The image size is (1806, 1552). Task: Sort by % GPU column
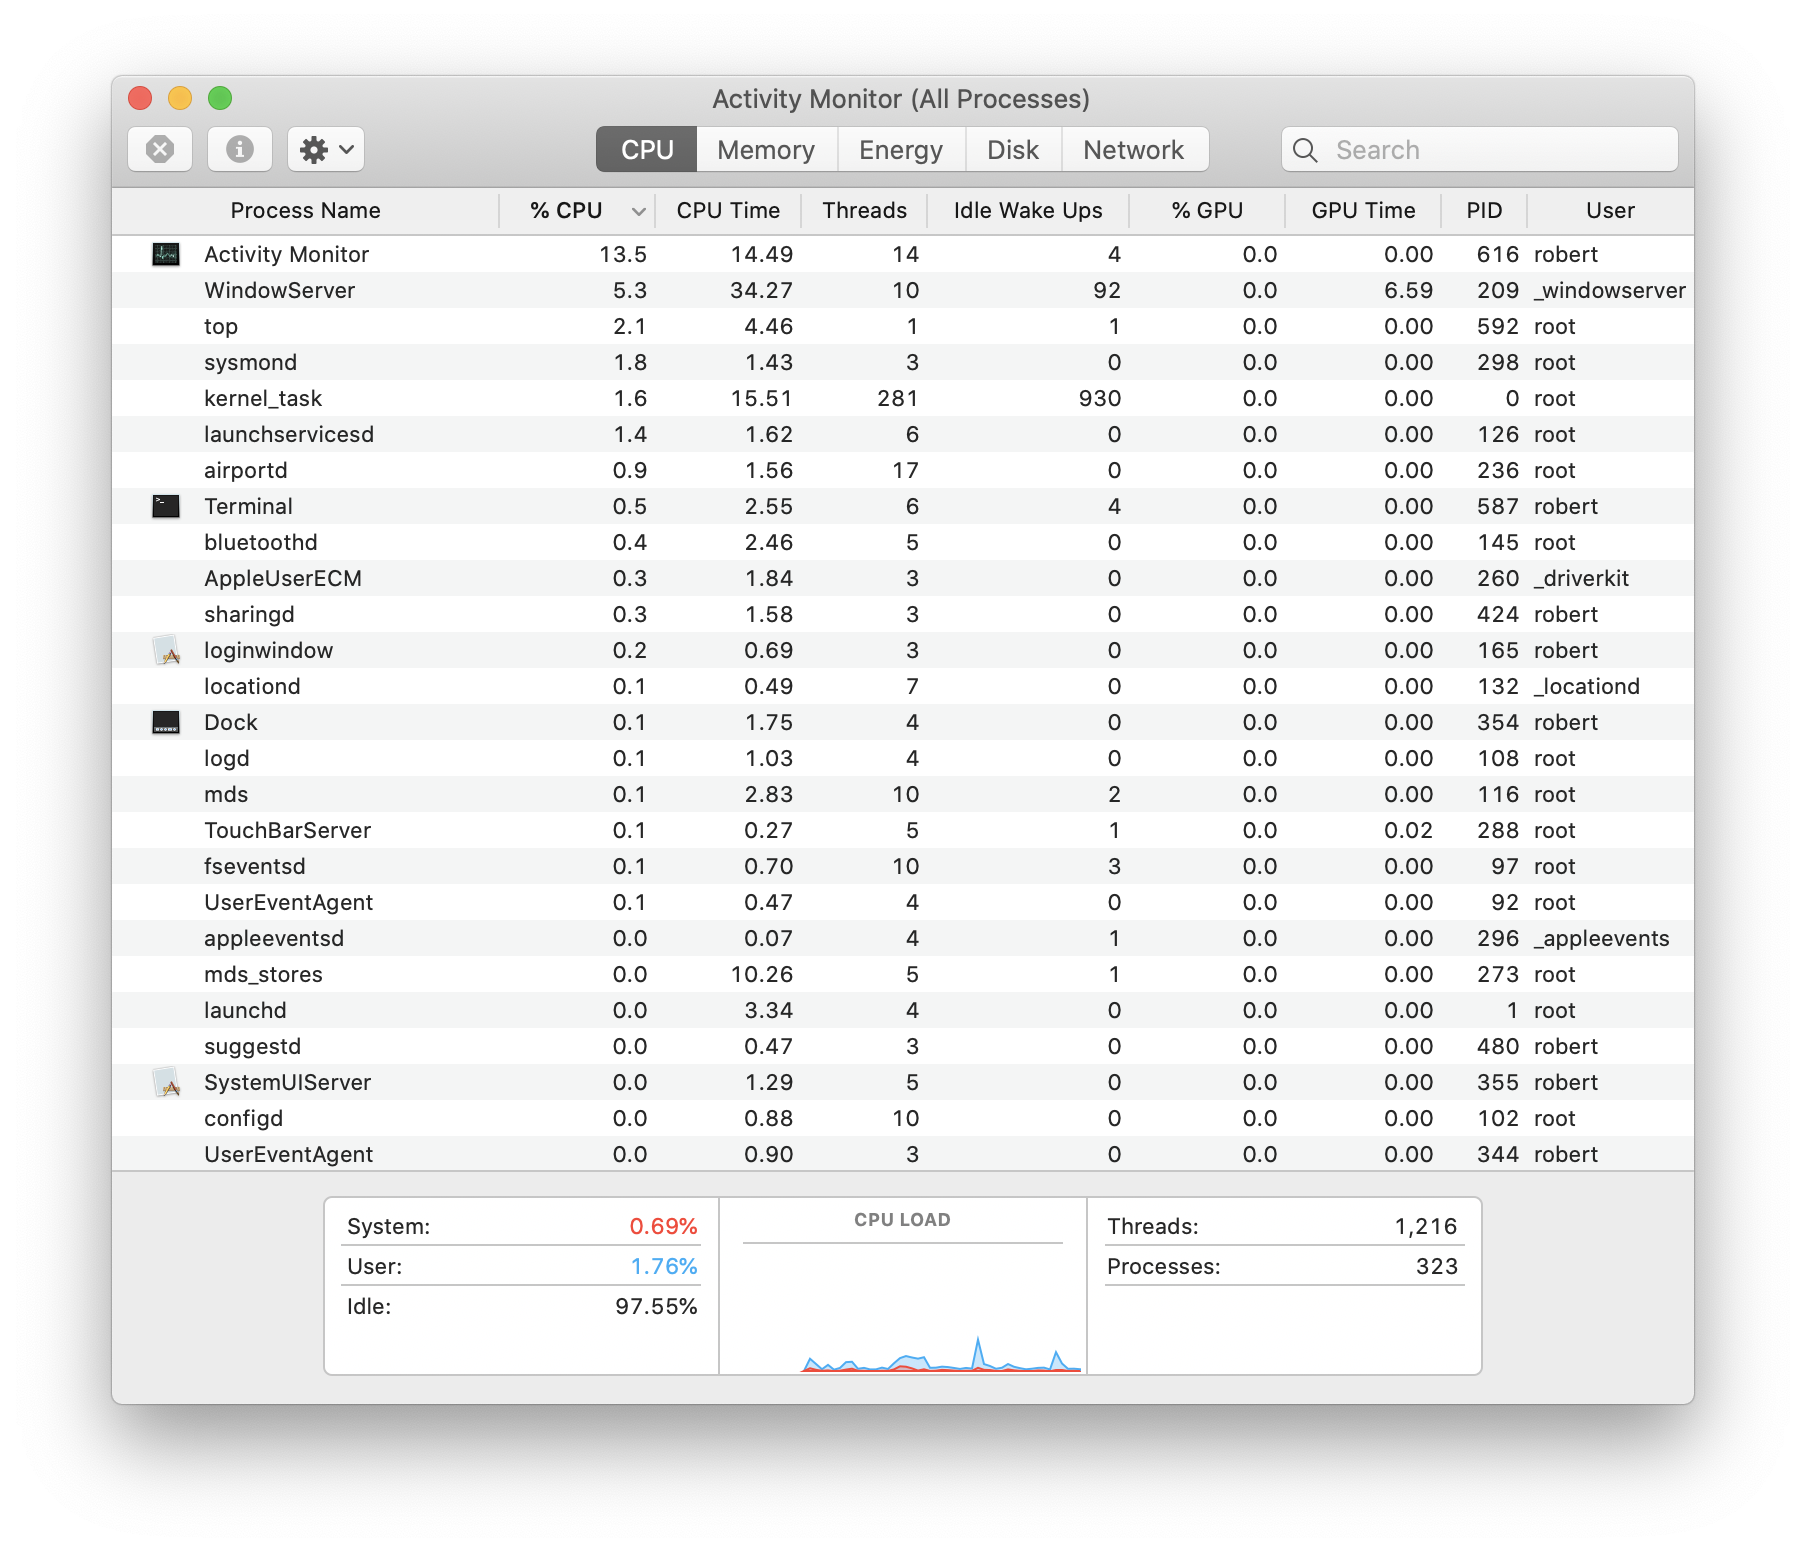tap(1207, 211)
